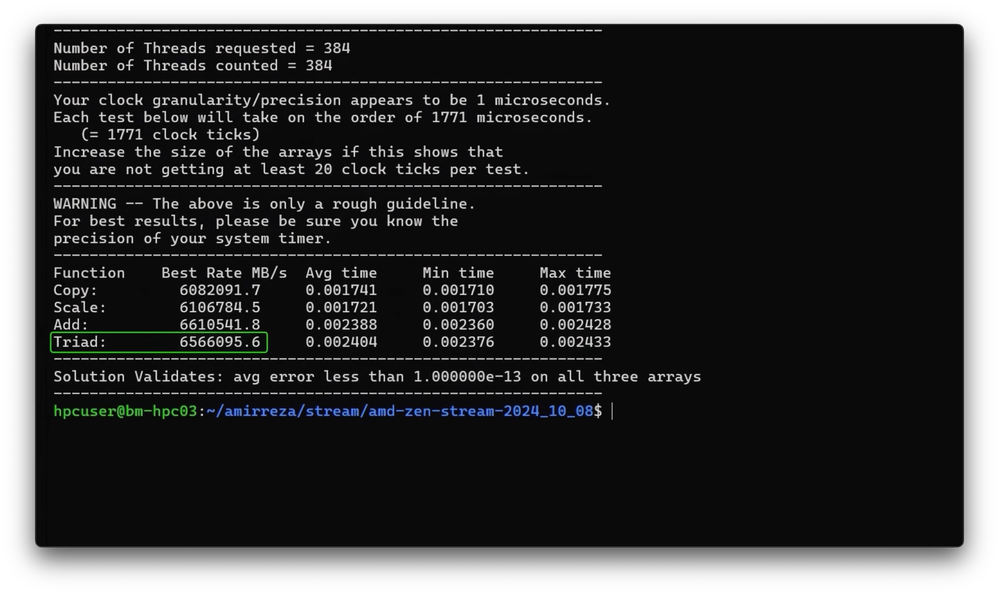Click the Scale best rate 6106784.5

(220, 307)
